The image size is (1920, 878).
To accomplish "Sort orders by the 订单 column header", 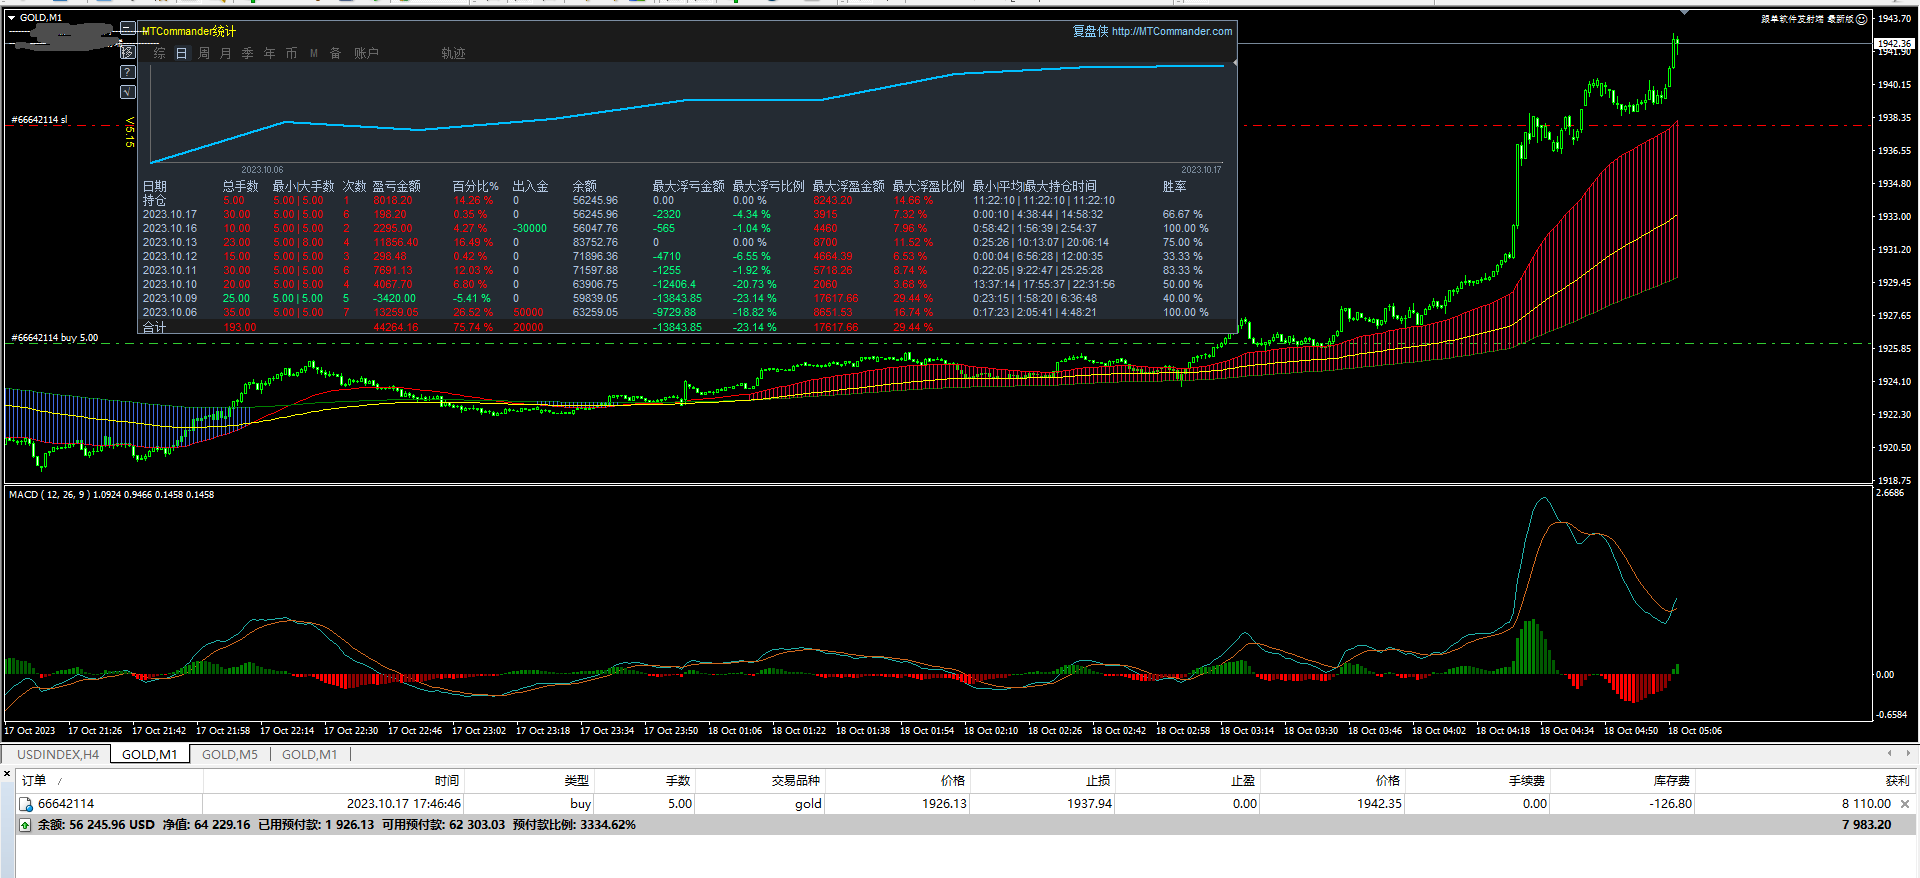I will click(34, 780).
